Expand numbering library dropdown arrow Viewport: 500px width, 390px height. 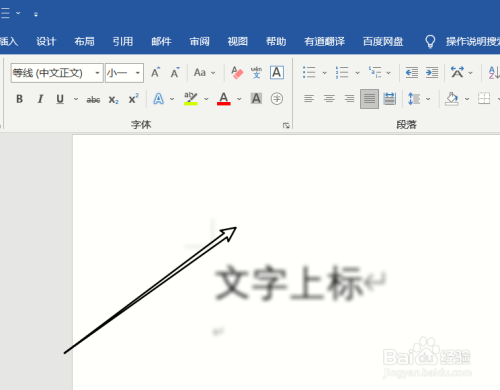pyautogui.click(x=357, y=73)
